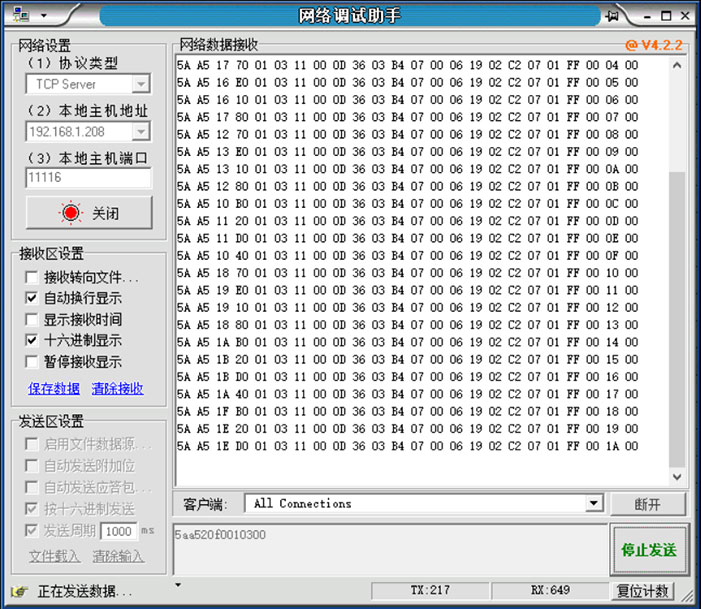Click the 保存数据 link
Screen dimensions: 701x609
coord(54,388)
